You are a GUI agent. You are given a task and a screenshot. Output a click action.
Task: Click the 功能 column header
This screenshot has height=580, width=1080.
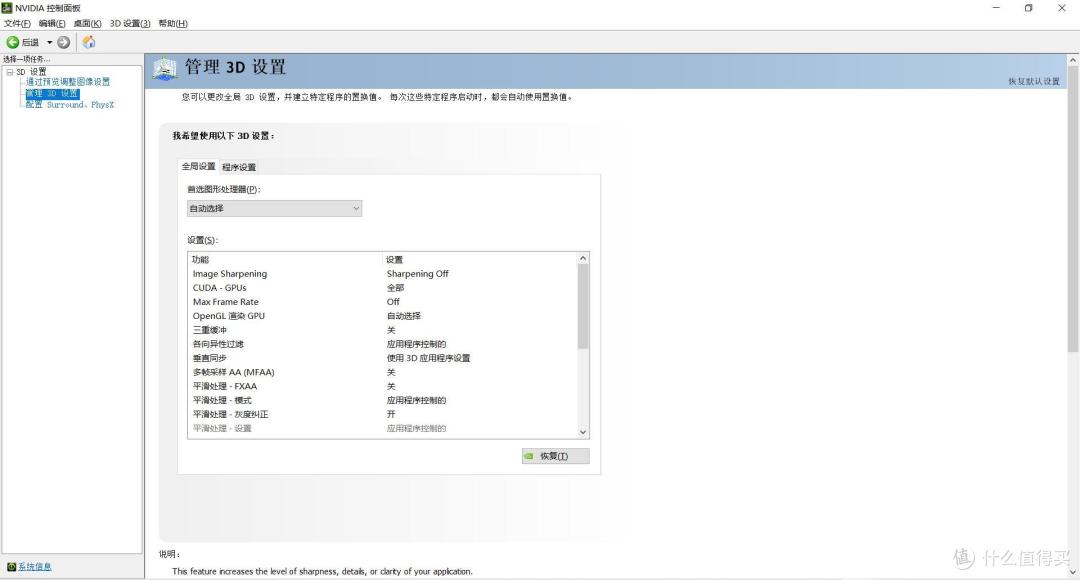(x=284, y=260)
